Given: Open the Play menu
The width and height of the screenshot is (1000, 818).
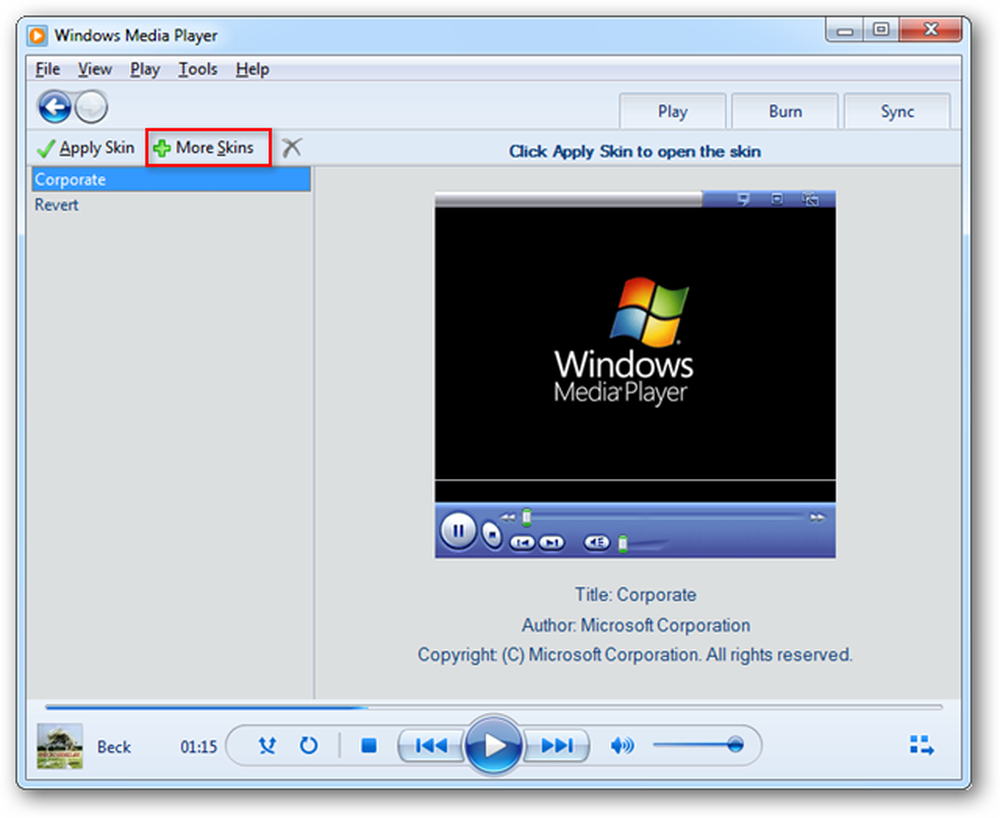Looking at the screenshot, I should [x=145, y=69].
